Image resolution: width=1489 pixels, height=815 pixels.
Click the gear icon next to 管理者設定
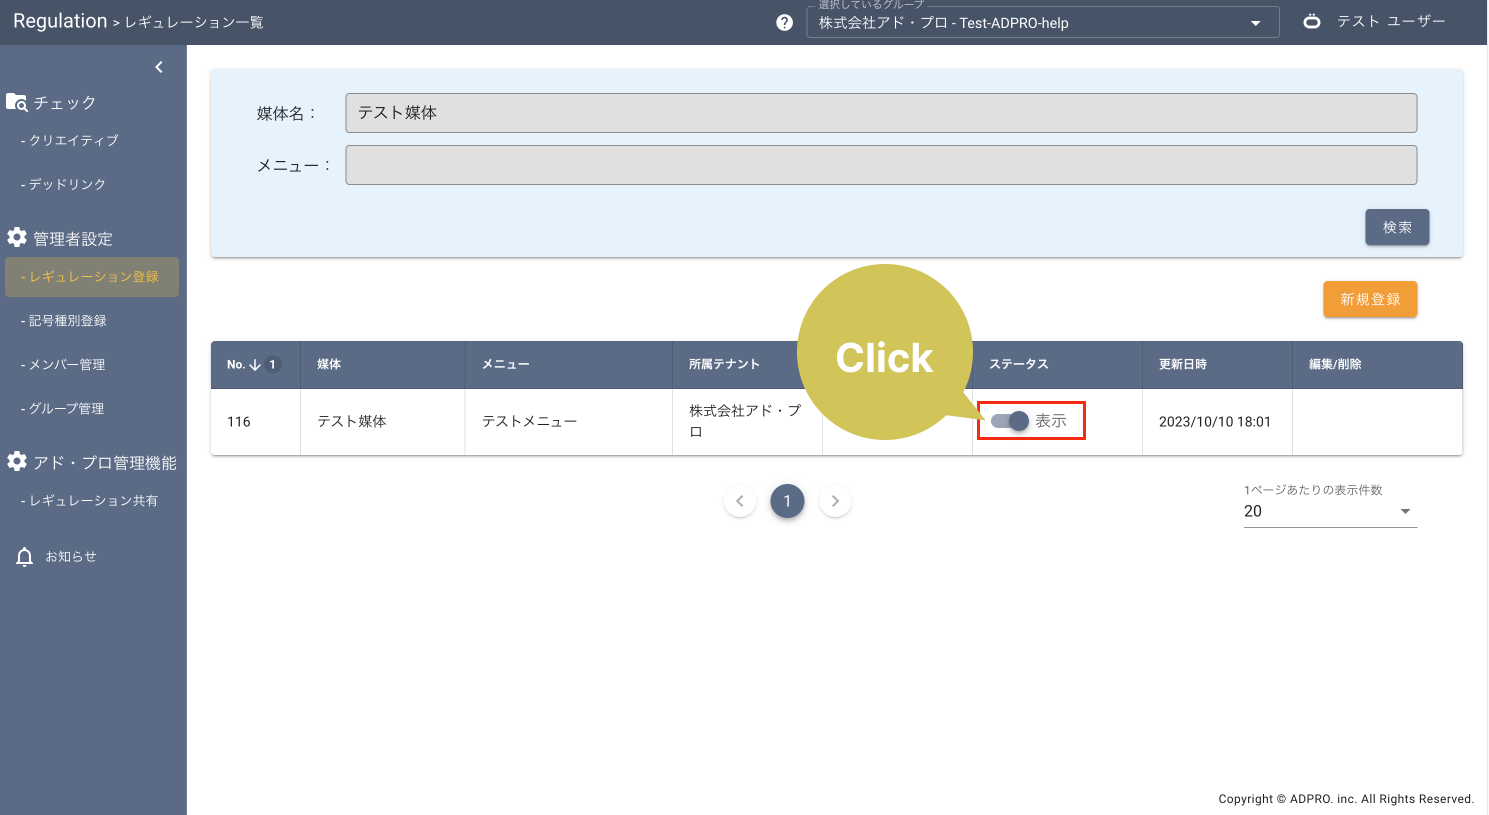[x=16, y=238]
